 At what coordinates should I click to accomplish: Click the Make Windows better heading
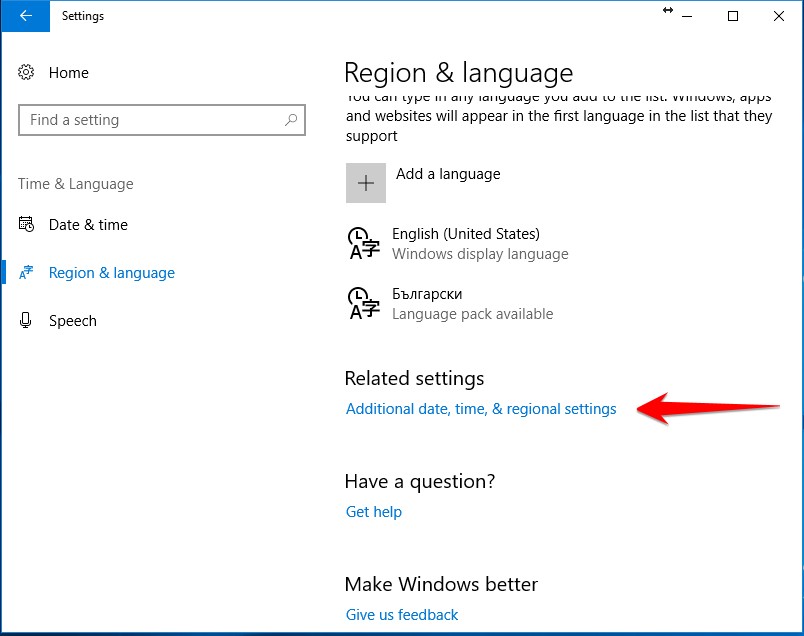[441, 584]
